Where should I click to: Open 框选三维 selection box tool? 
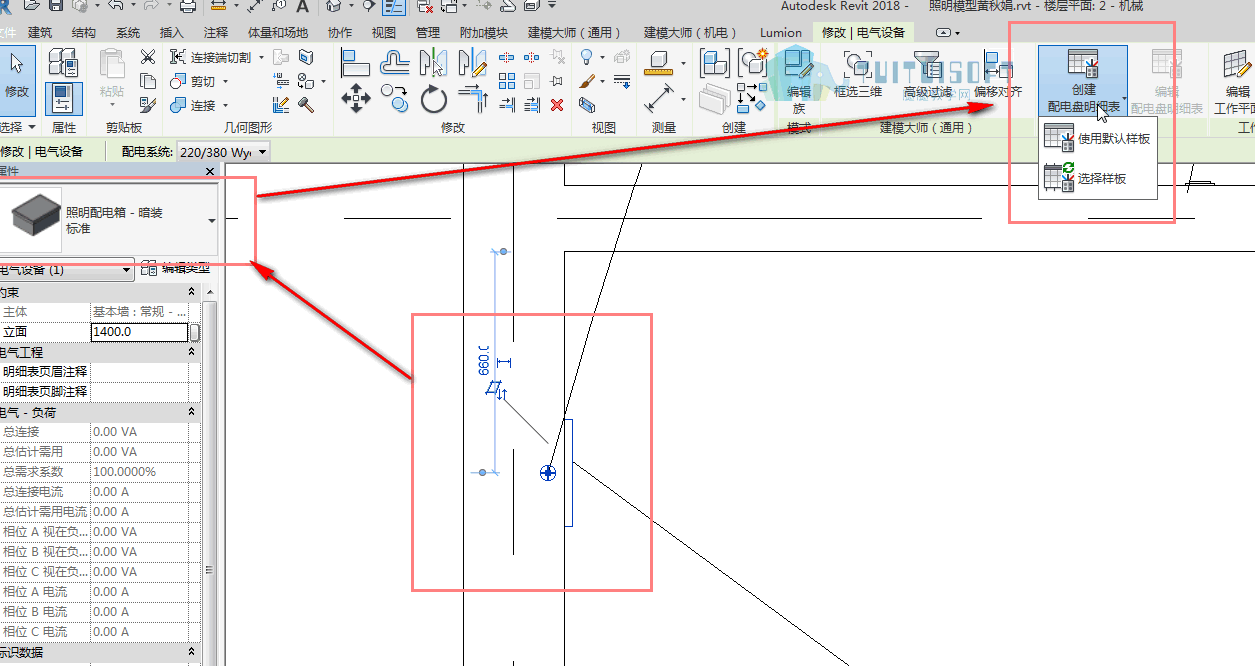[x=858, y=76]
